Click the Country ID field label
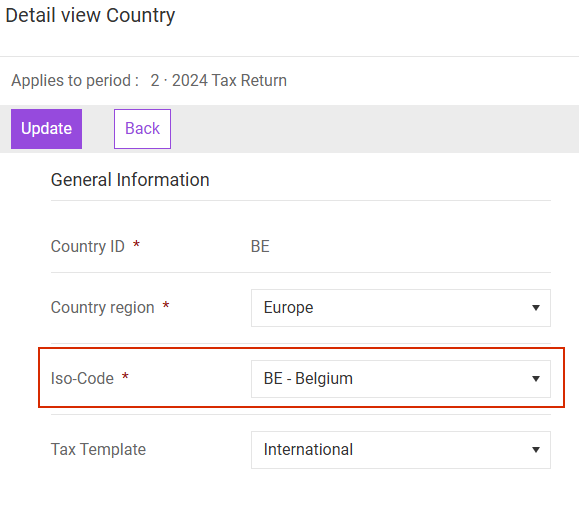Screen dimensions: 579x521 [88, 246]
